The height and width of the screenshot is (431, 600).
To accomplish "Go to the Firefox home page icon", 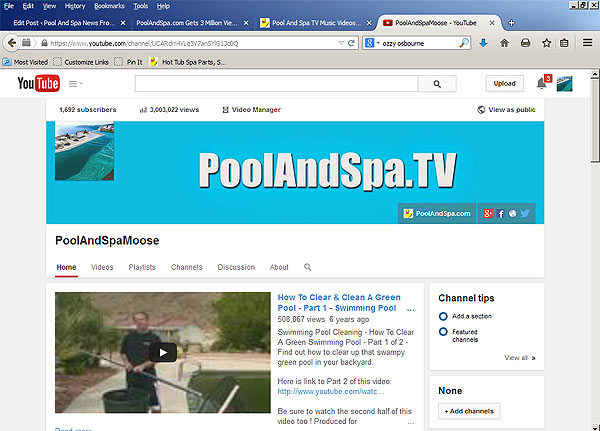I will pos(504,43).
